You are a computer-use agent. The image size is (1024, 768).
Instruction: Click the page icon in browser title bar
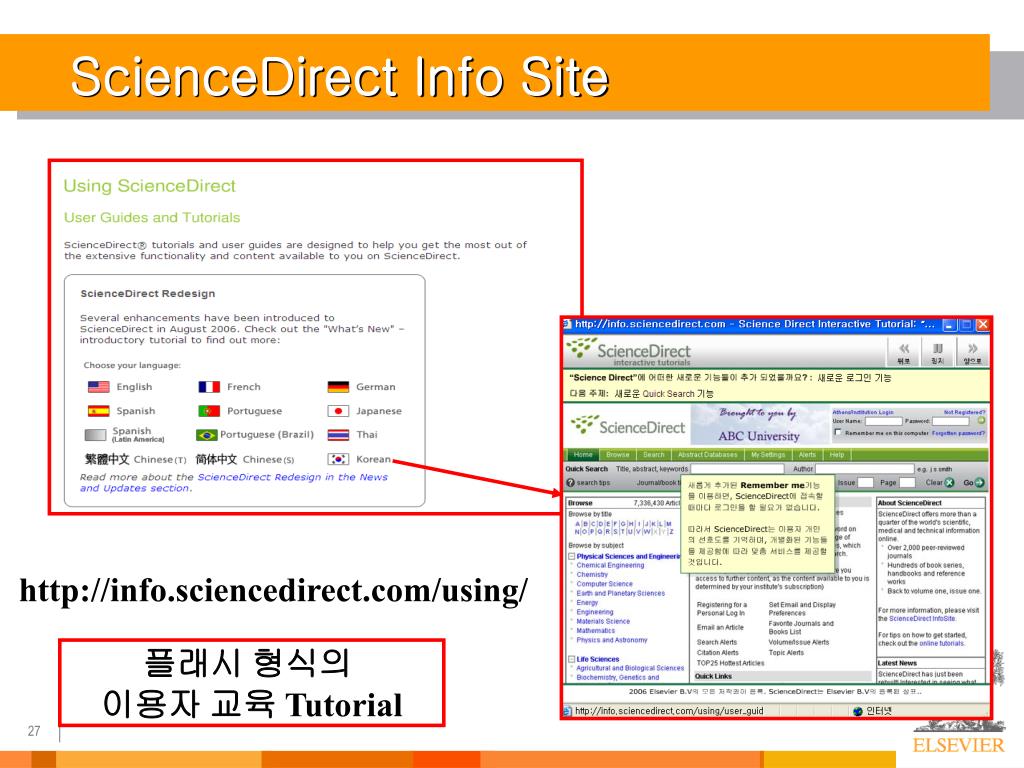[x=568, y=324]
